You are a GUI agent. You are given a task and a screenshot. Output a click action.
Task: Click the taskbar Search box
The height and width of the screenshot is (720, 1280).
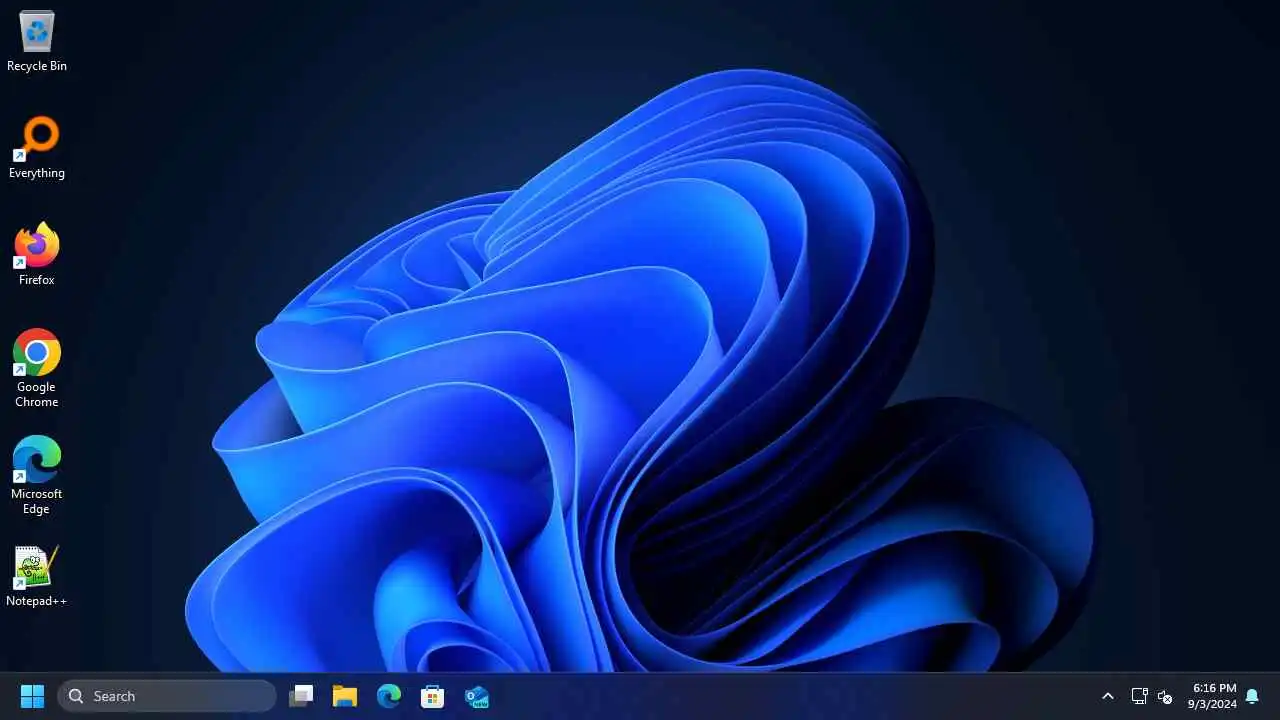[x=167, y=696]
